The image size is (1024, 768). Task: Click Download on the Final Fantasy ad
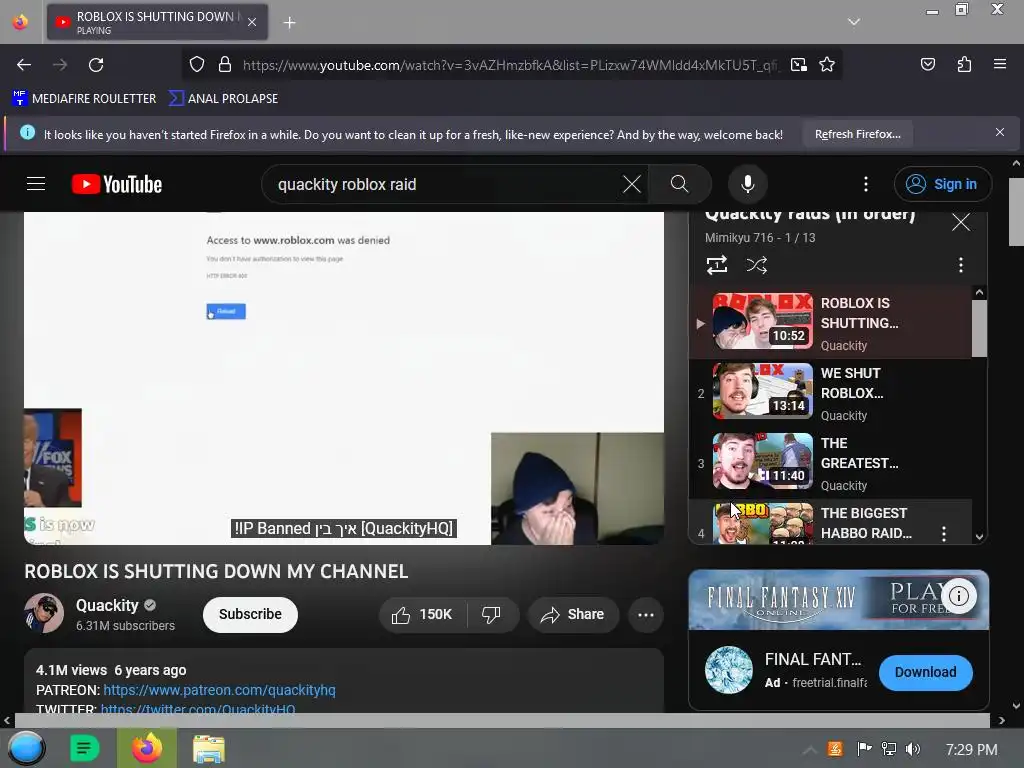click(925, 672)
